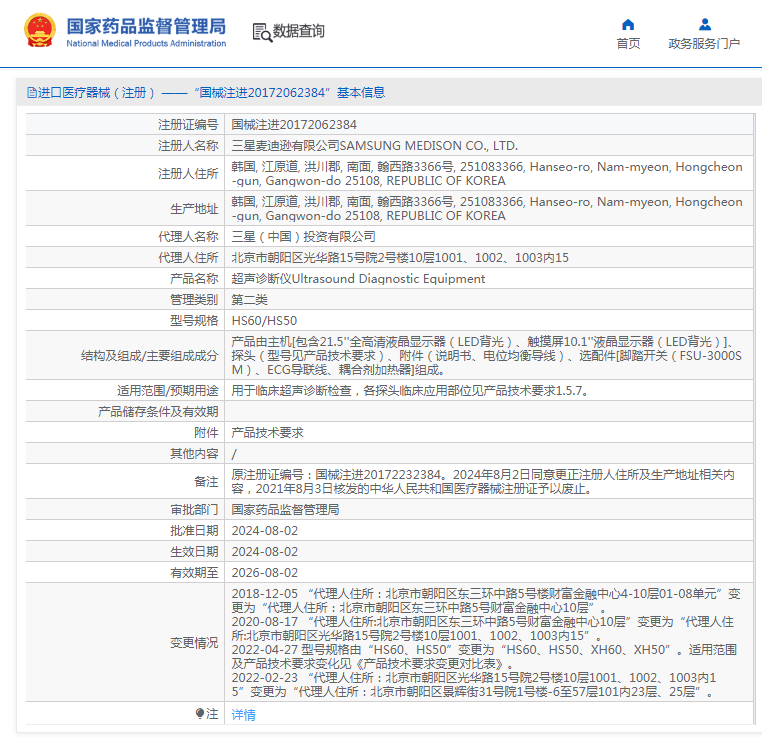Viewport: 762px width, 737px height.
Task: Click the 产品技术要求 attachment value
Action: [x=267, y=433]
